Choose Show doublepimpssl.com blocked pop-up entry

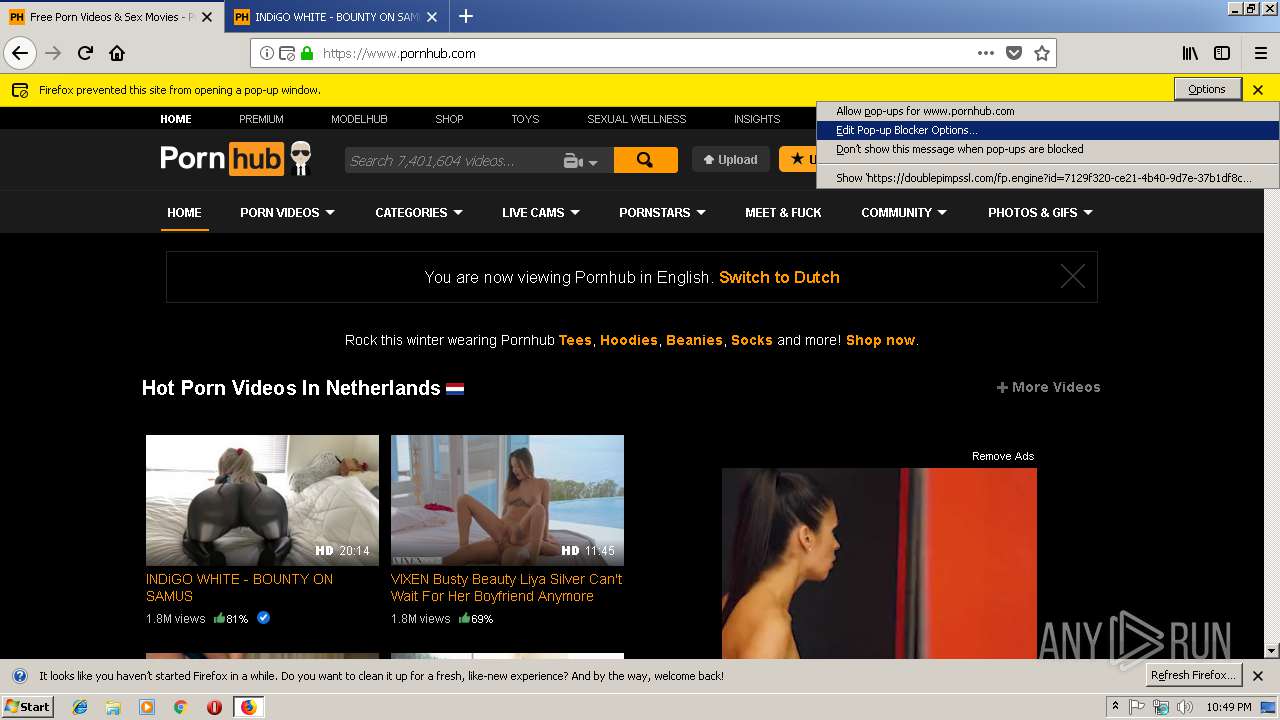[x=1048, y=178]
